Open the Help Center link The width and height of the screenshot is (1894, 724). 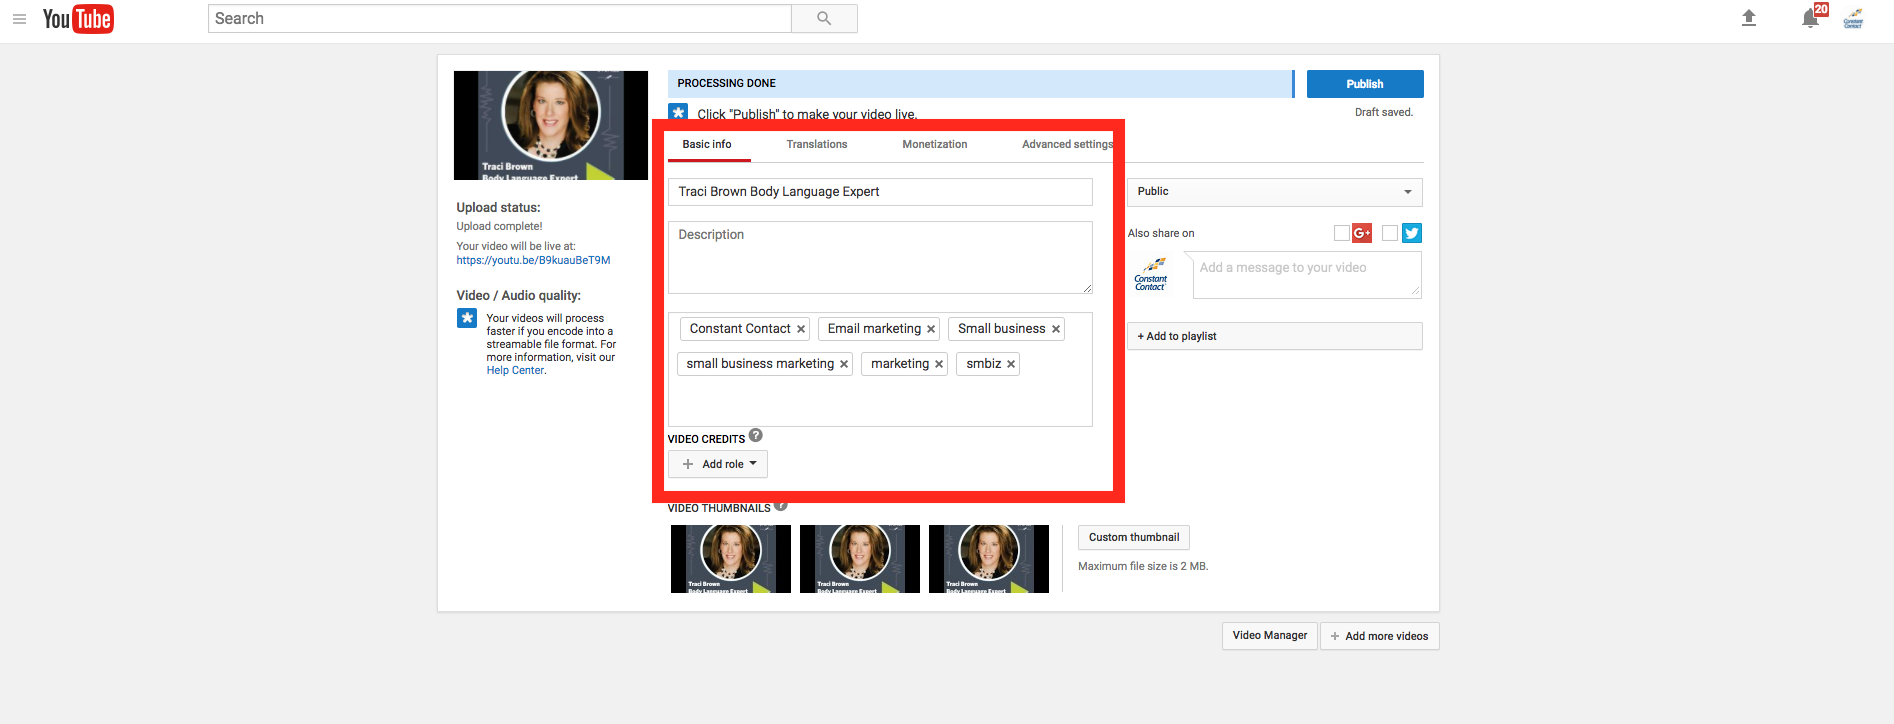[516, 370]
